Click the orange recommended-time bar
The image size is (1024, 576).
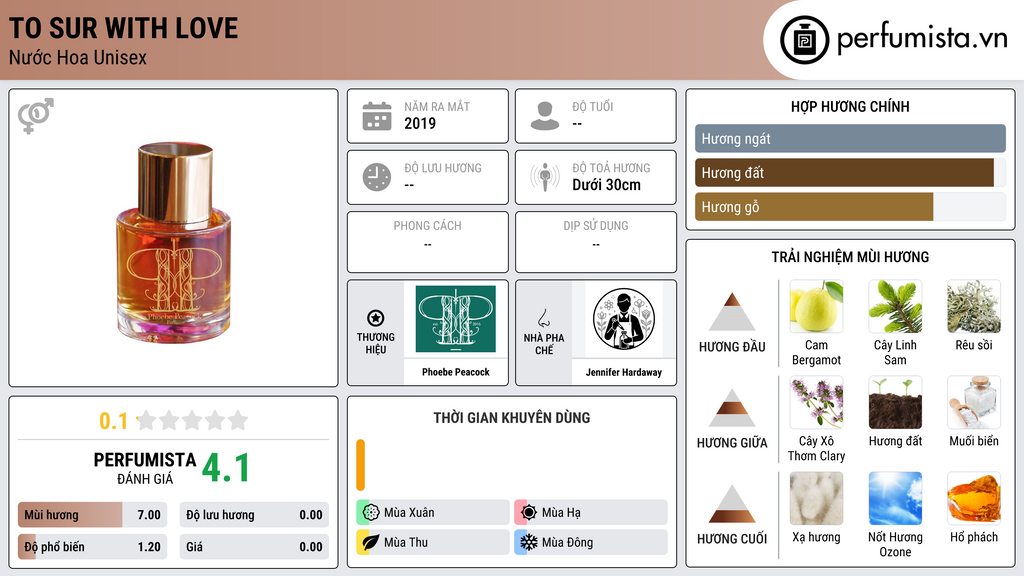coord(360,465)
